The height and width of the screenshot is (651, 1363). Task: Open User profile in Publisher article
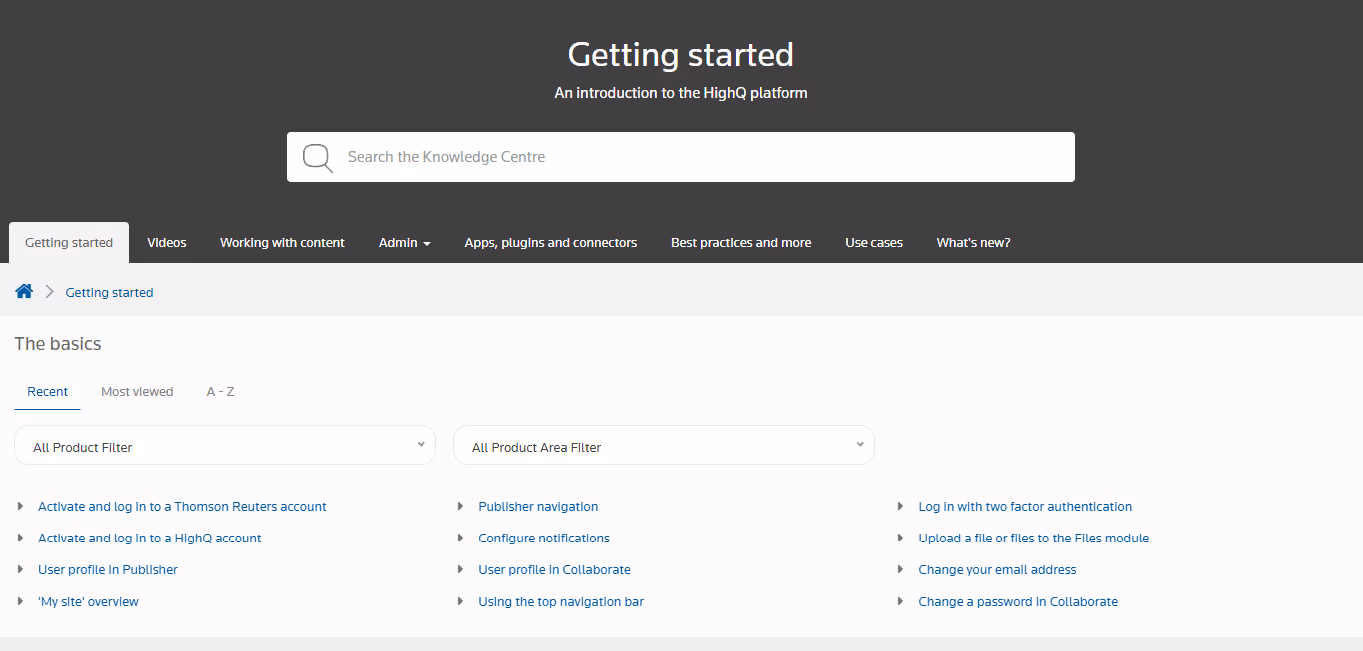[x=108, y=570]
